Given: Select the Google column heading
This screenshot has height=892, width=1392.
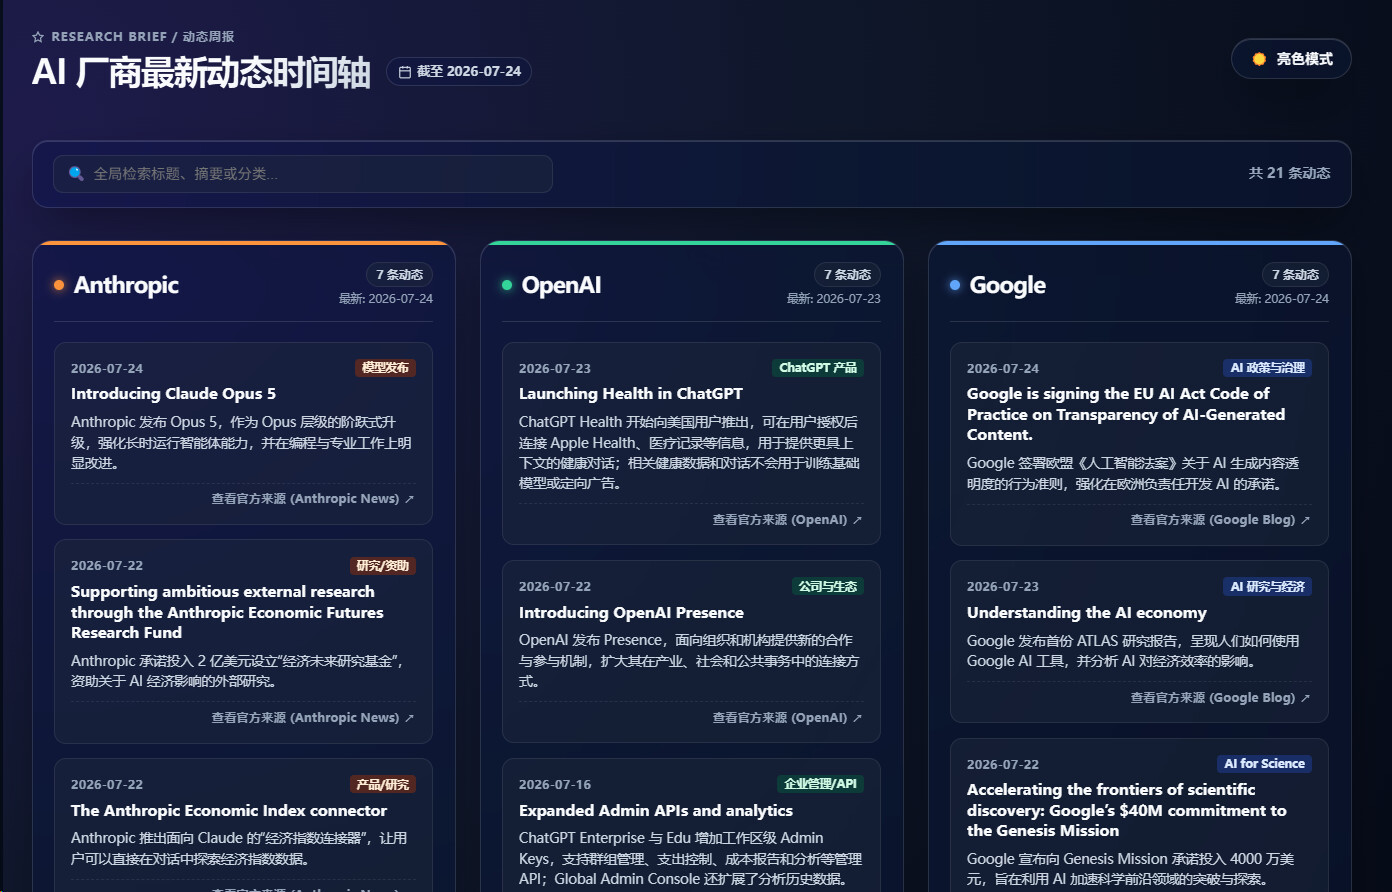Looking at the screenshot, I should click(1007, 285).
